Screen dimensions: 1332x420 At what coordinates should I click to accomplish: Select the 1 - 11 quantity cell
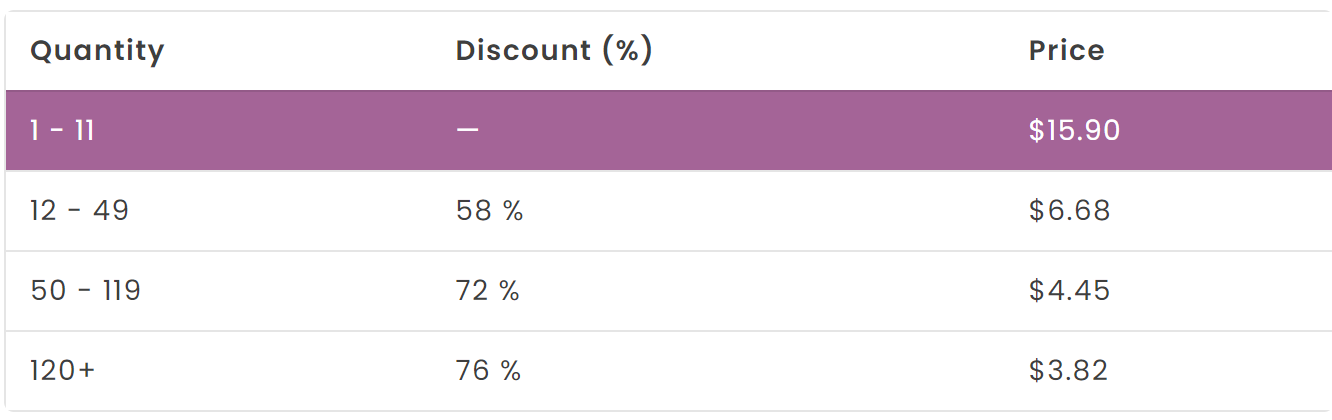coord(62,131)
